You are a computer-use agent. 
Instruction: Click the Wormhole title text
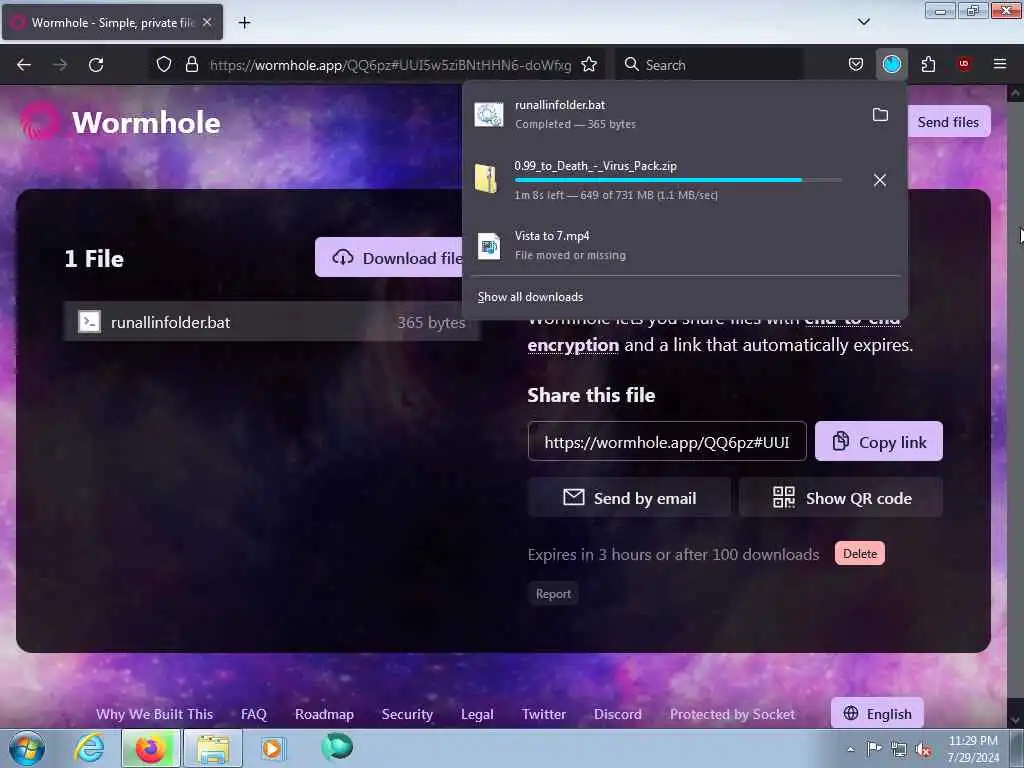(x=146, y=123)
